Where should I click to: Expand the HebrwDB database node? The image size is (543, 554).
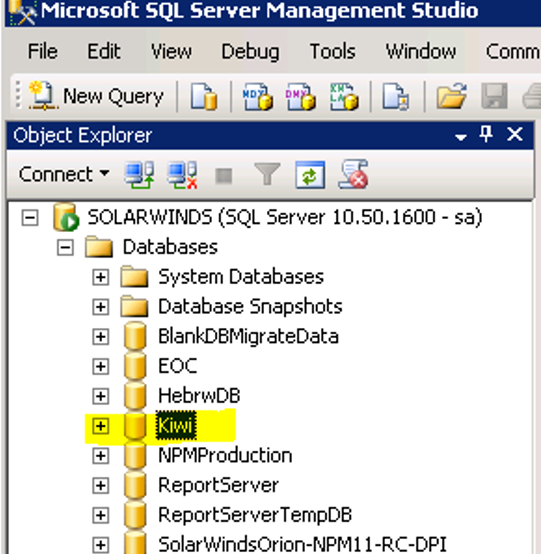[x=101, y=396]
